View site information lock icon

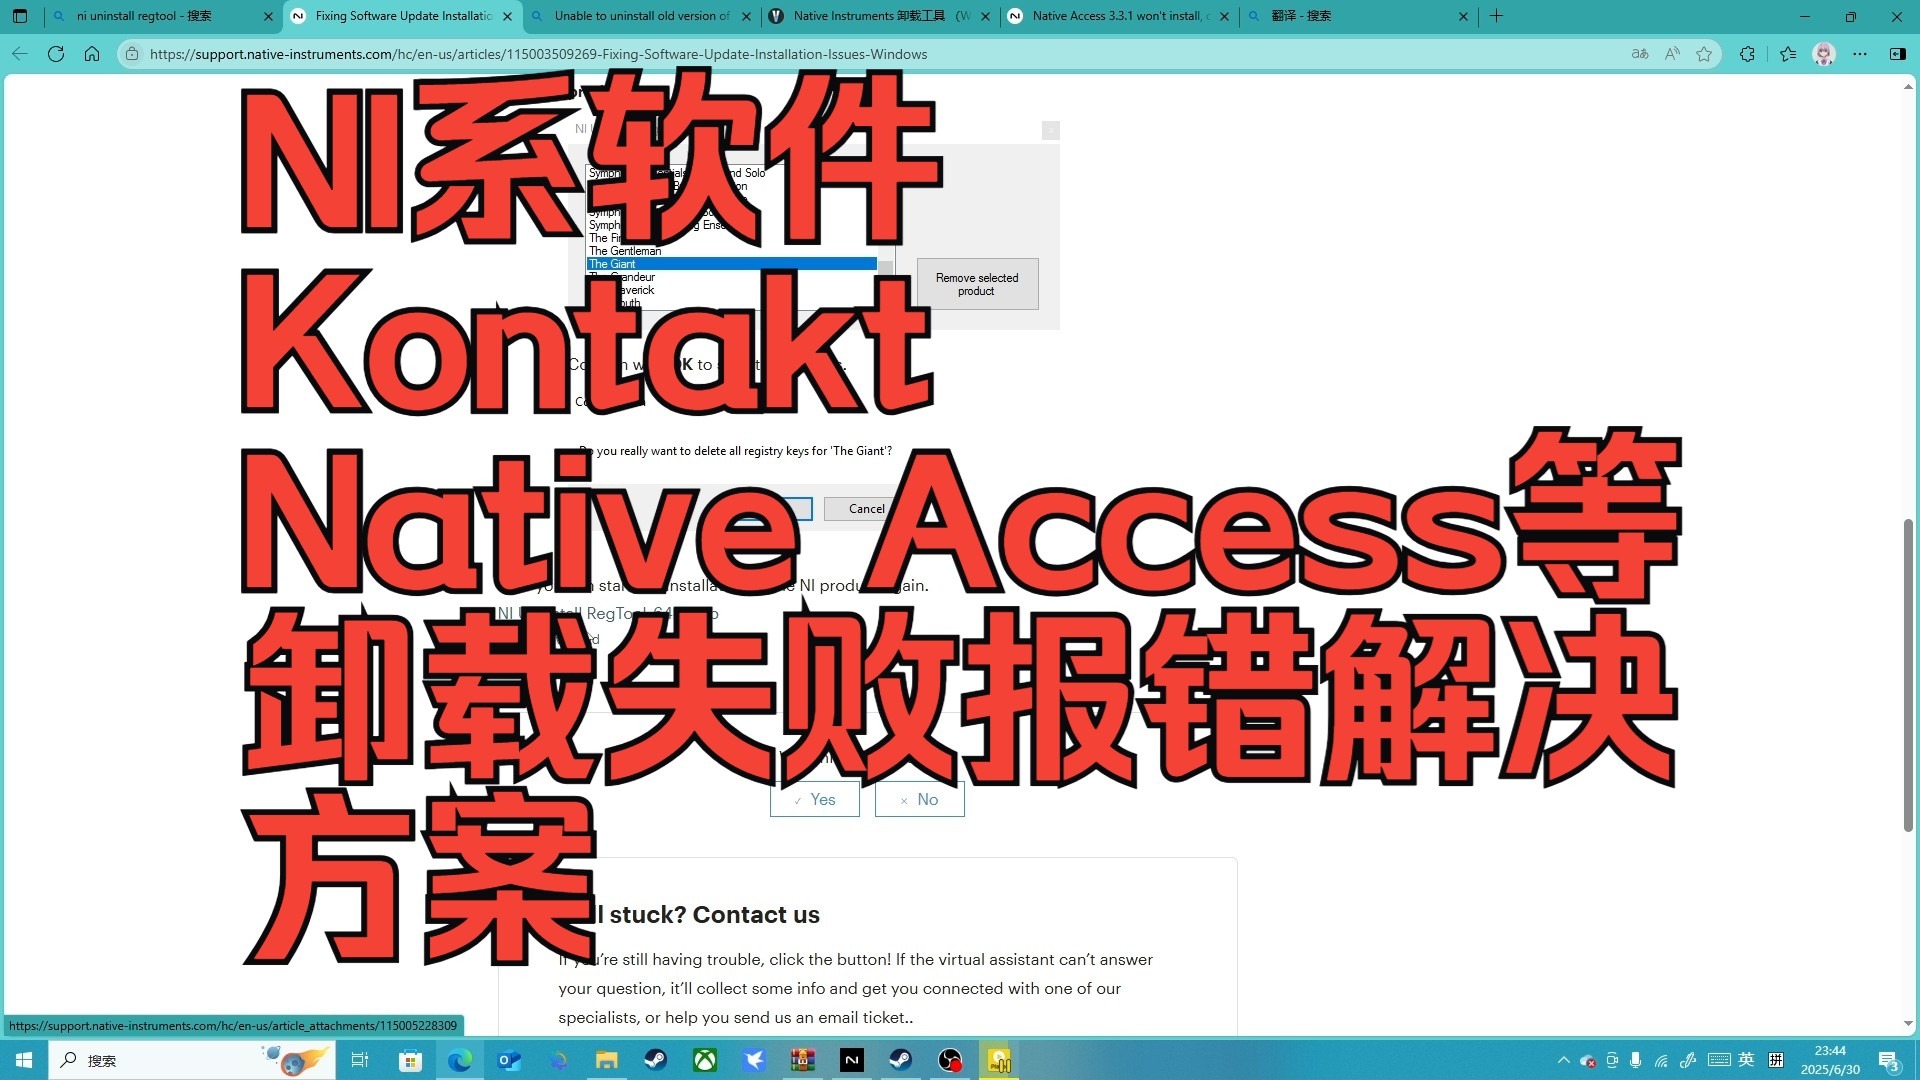coord(132,54)
